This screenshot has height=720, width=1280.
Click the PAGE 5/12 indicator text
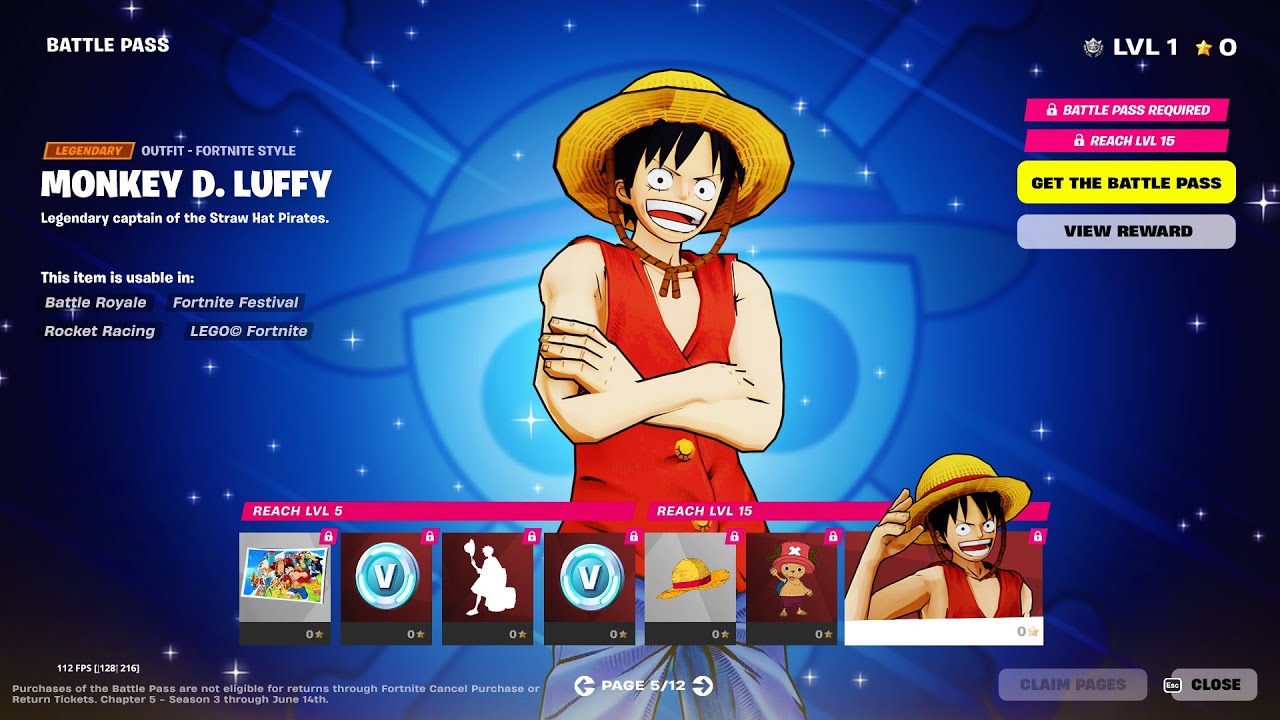[644, 686]
